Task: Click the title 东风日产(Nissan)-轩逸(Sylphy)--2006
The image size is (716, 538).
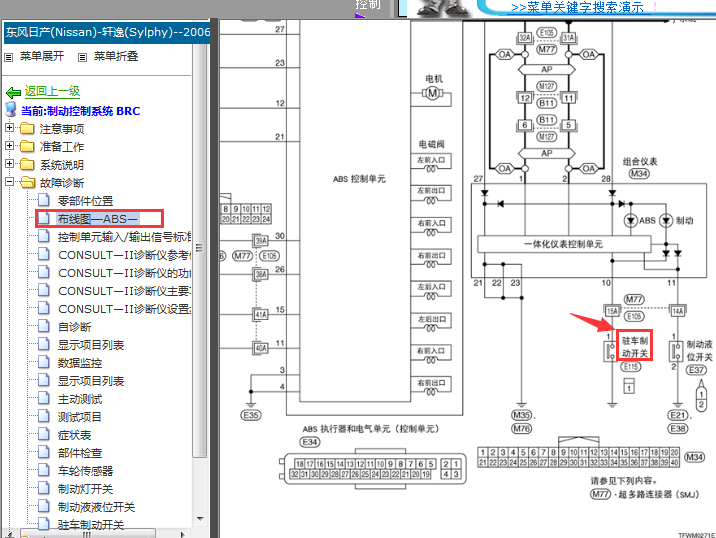Action: point(107,32)
